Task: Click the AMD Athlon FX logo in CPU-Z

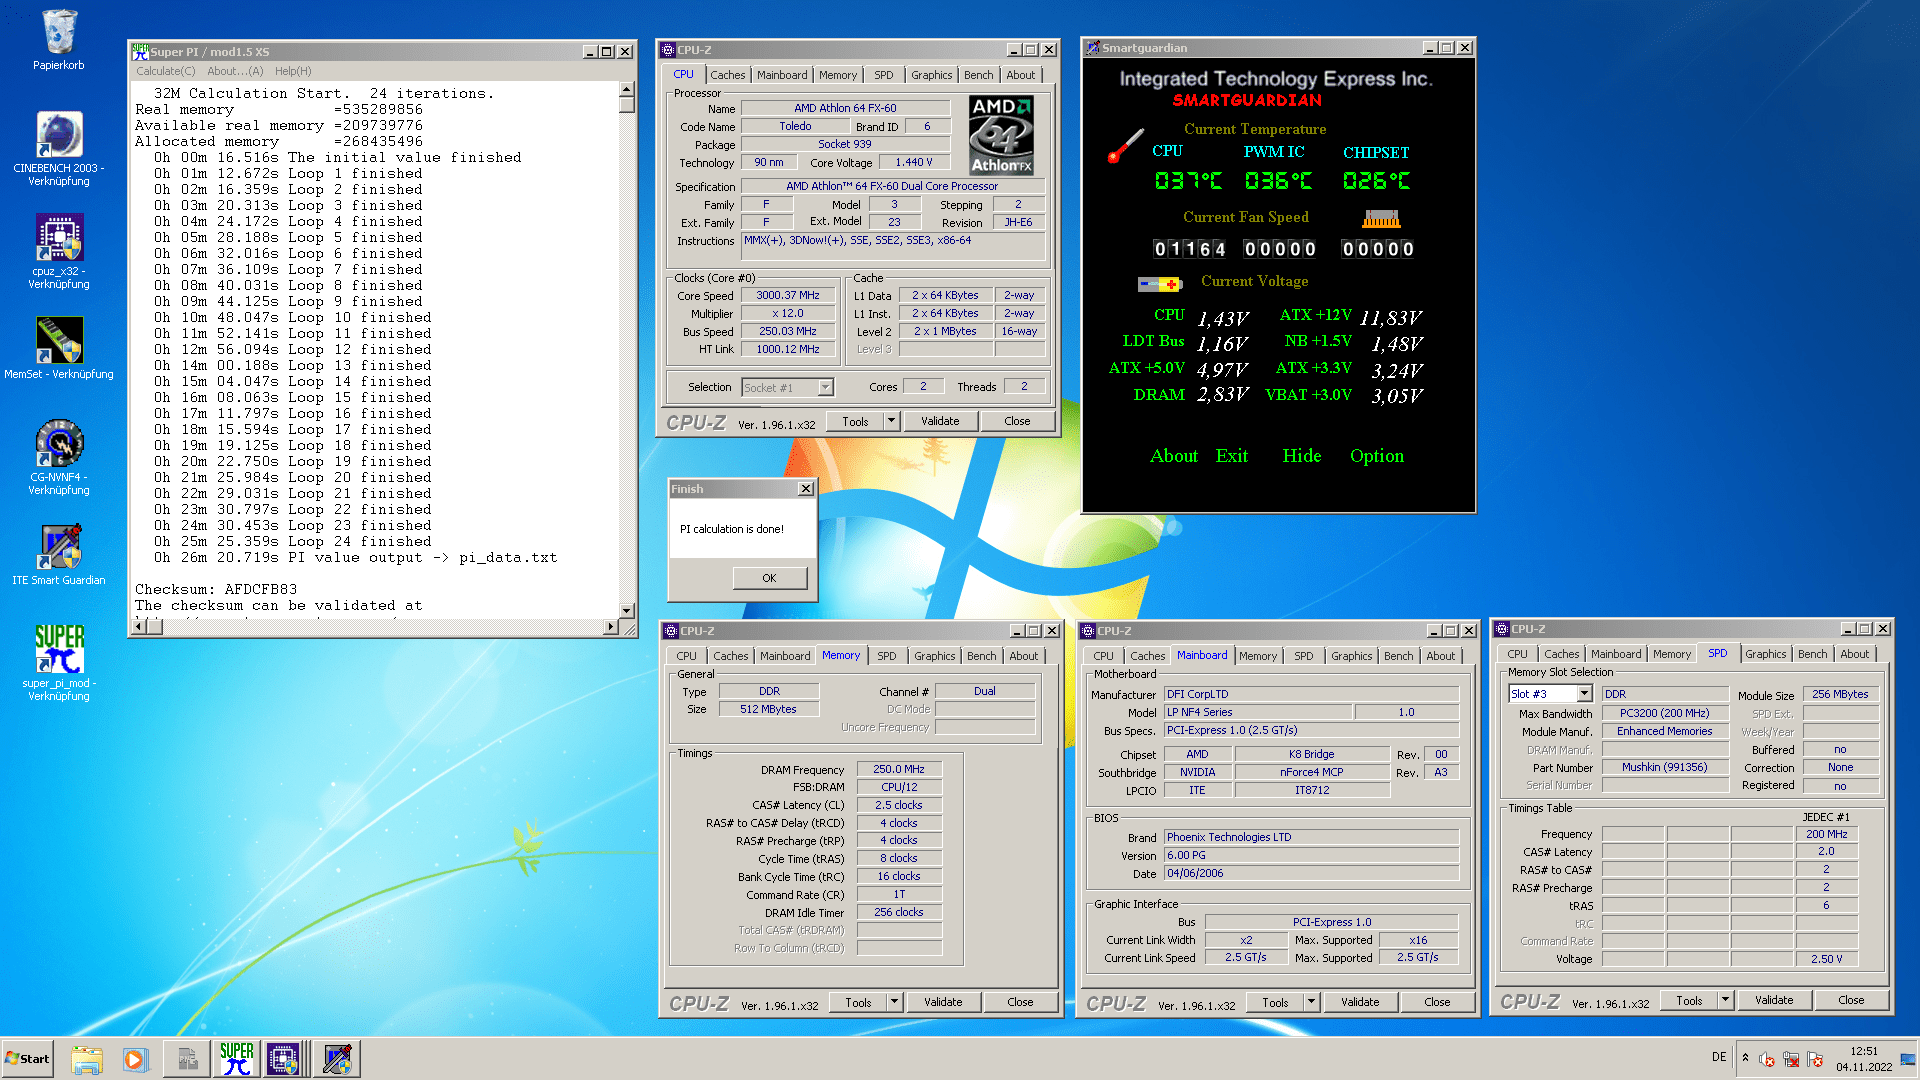Action: coord(1001,135)
